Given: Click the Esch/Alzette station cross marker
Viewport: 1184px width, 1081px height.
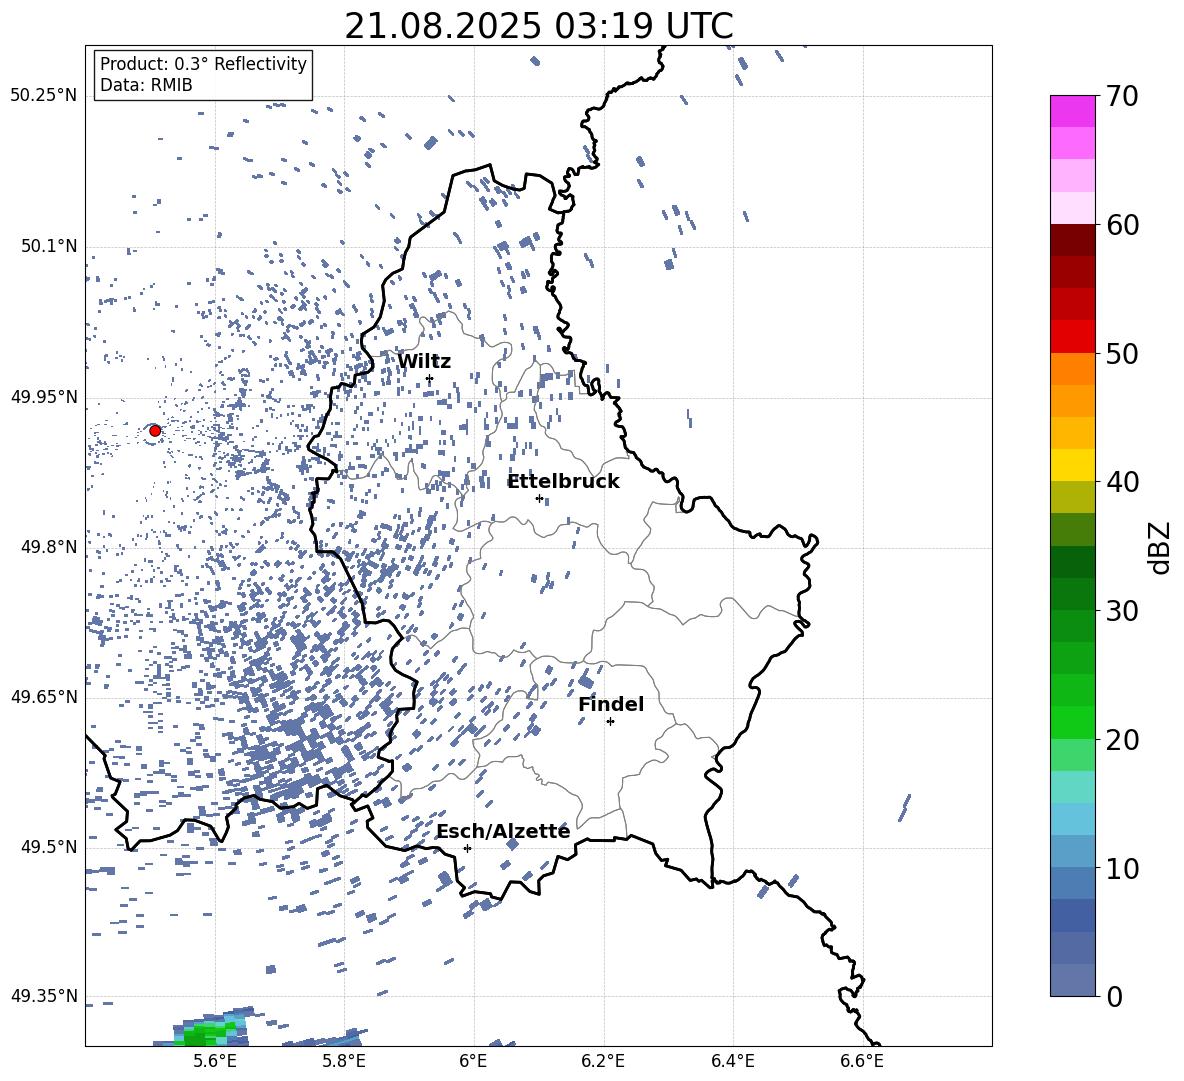Looking at the screenshot, I should (467, 848).
